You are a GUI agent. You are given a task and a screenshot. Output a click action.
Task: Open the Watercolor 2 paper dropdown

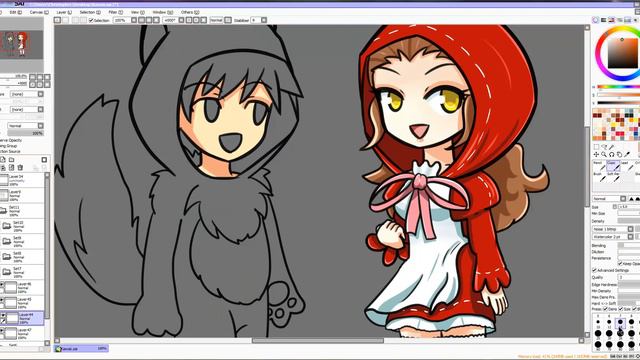click(613, 237)
